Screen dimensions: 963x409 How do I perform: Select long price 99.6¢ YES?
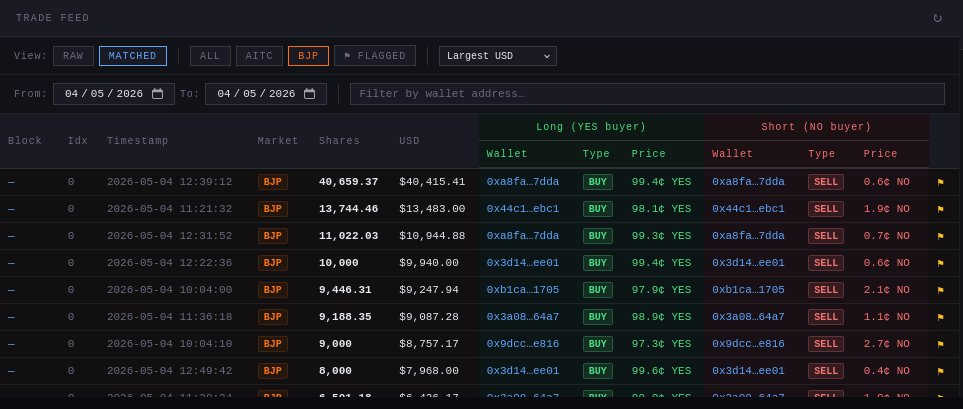661,371
